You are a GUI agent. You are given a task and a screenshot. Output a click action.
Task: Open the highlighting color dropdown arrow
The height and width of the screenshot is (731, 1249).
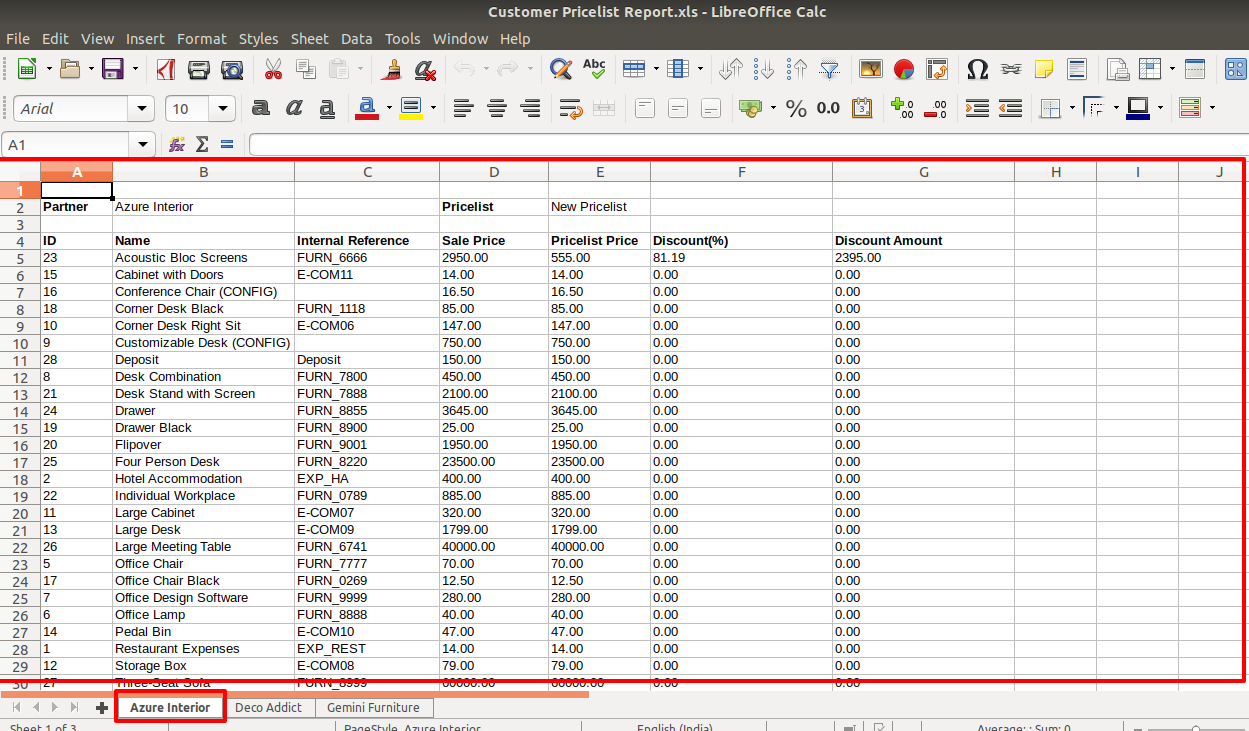coord(433,108)
